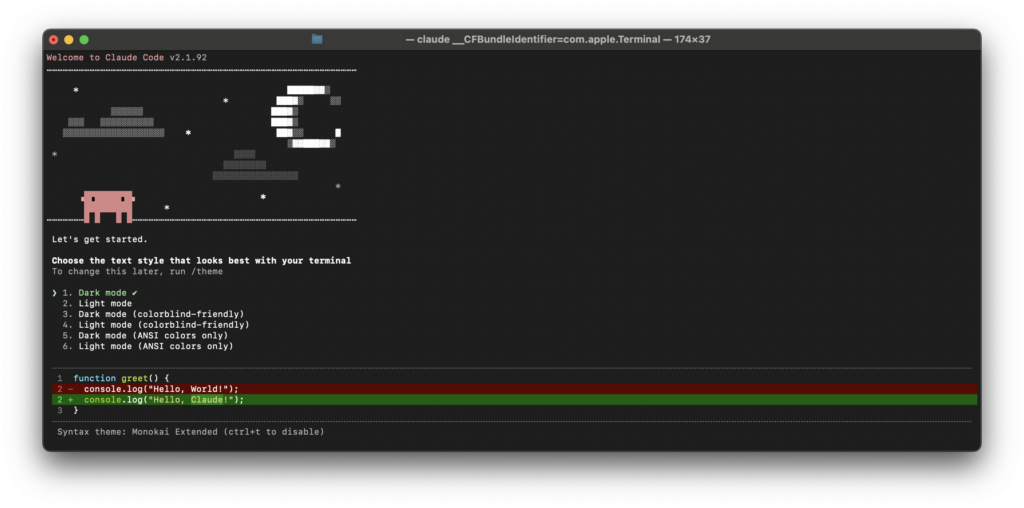Viewport: 1024px width, 508px height.
Task: Click the folder proxy icon in title bar
Action: (x=317, y=39)
